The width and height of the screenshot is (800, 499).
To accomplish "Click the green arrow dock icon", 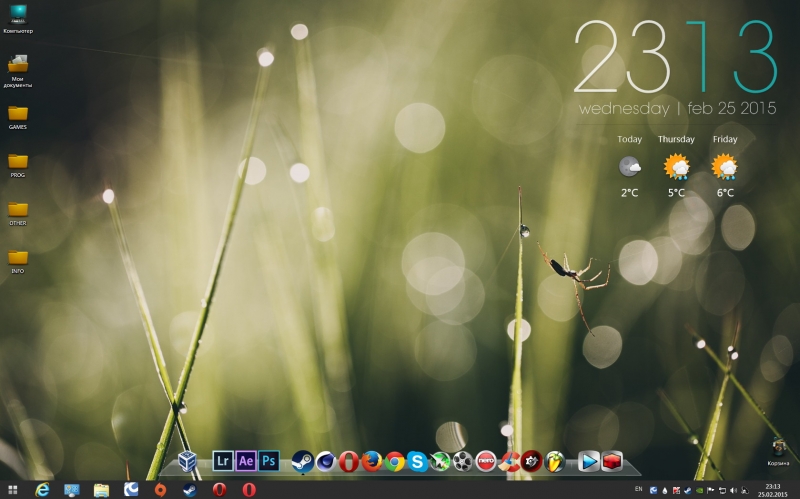I will click(440, 462).
